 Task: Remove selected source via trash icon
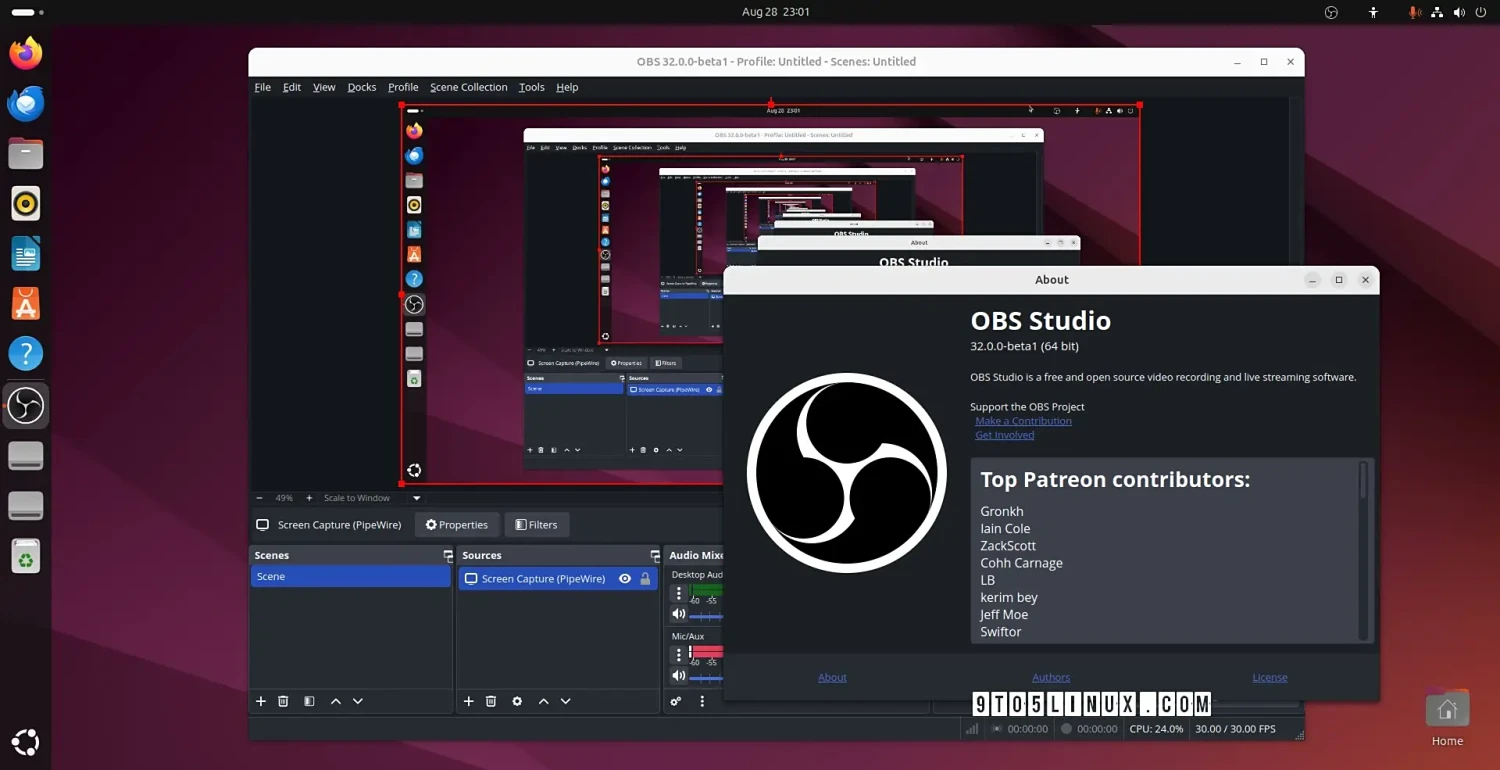[491, 701]
